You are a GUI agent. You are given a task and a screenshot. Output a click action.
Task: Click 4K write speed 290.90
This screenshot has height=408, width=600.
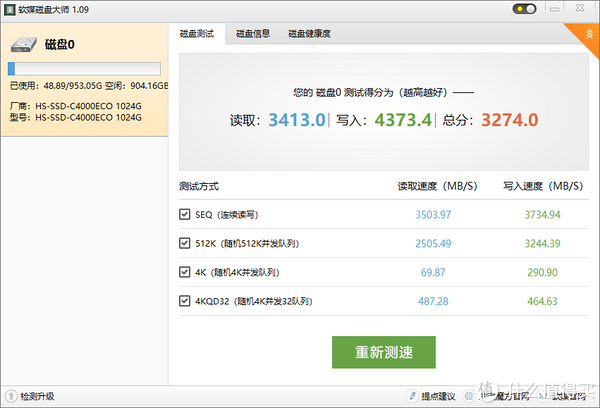pos(542,273)
